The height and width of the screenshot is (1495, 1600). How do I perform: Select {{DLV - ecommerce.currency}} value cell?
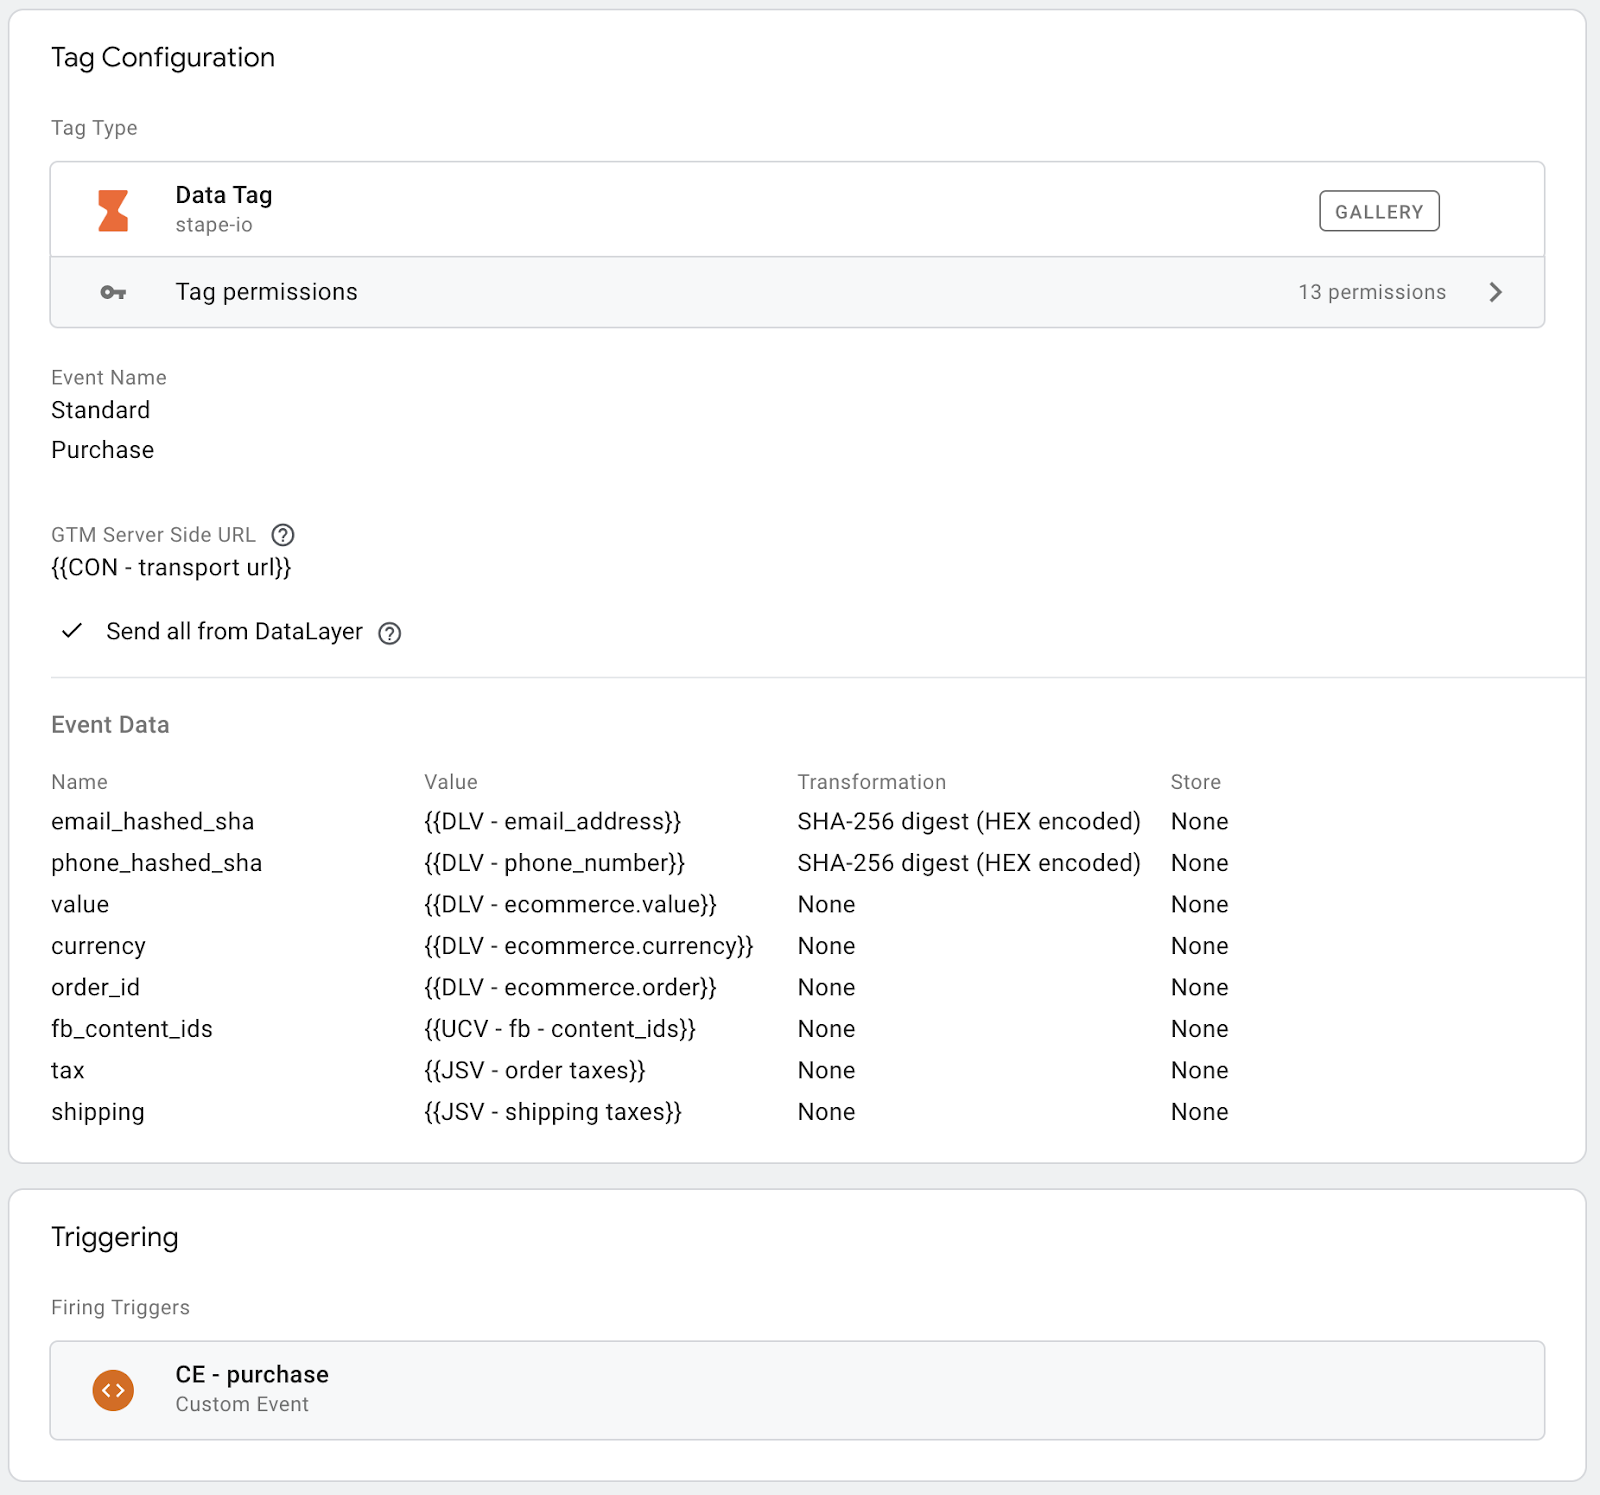(588, 946)
